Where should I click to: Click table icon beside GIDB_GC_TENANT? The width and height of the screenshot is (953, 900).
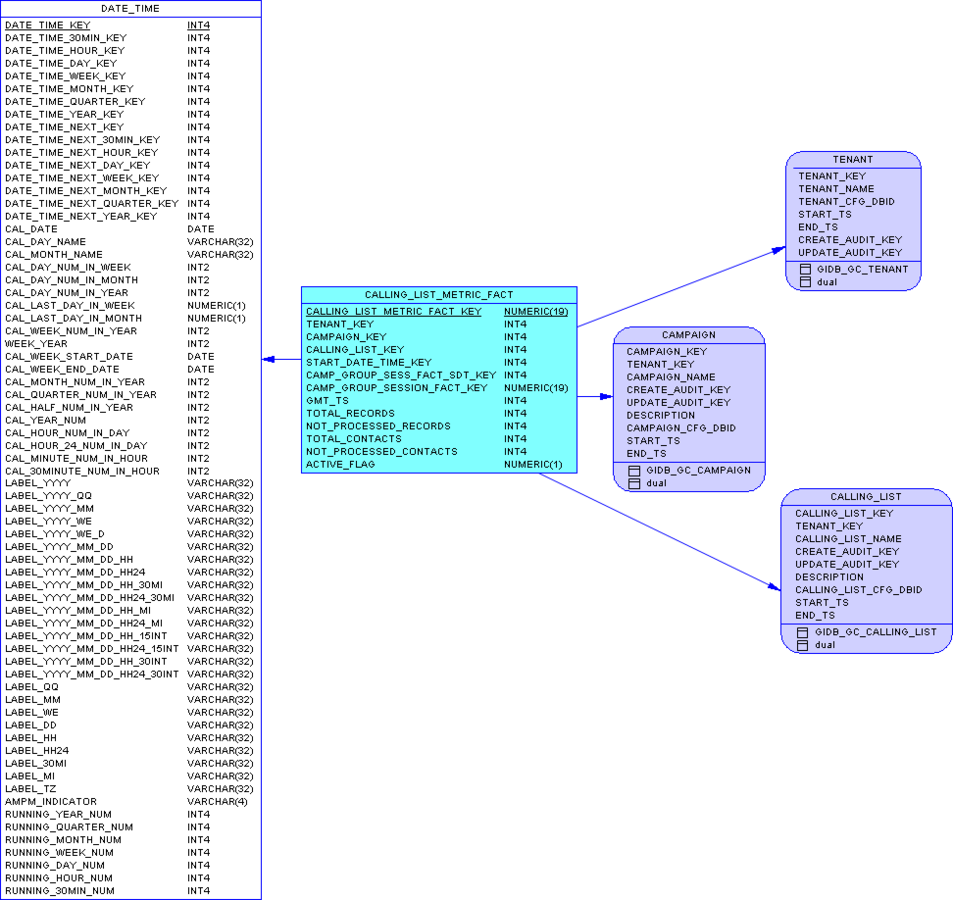[805, 270]
